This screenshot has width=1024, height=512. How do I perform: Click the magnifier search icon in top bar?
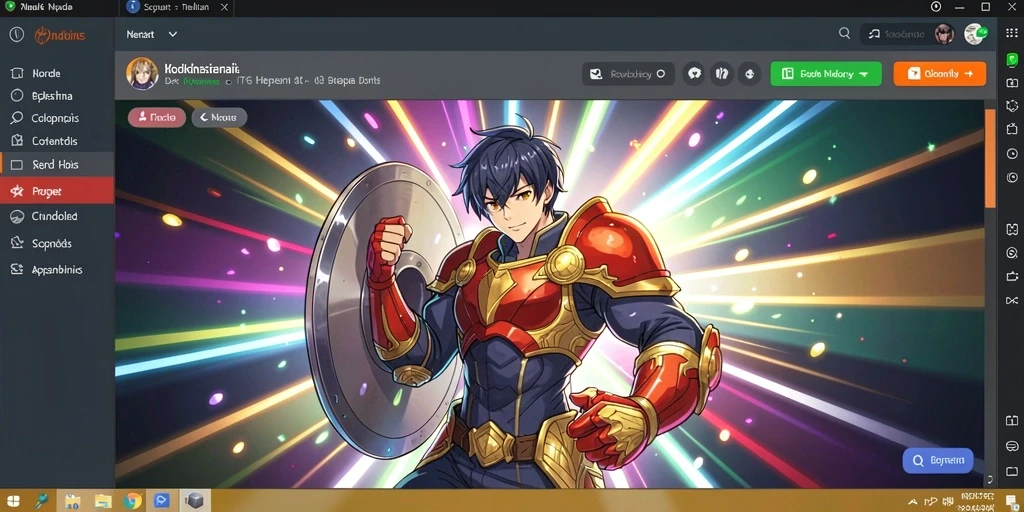pos(844,33)
